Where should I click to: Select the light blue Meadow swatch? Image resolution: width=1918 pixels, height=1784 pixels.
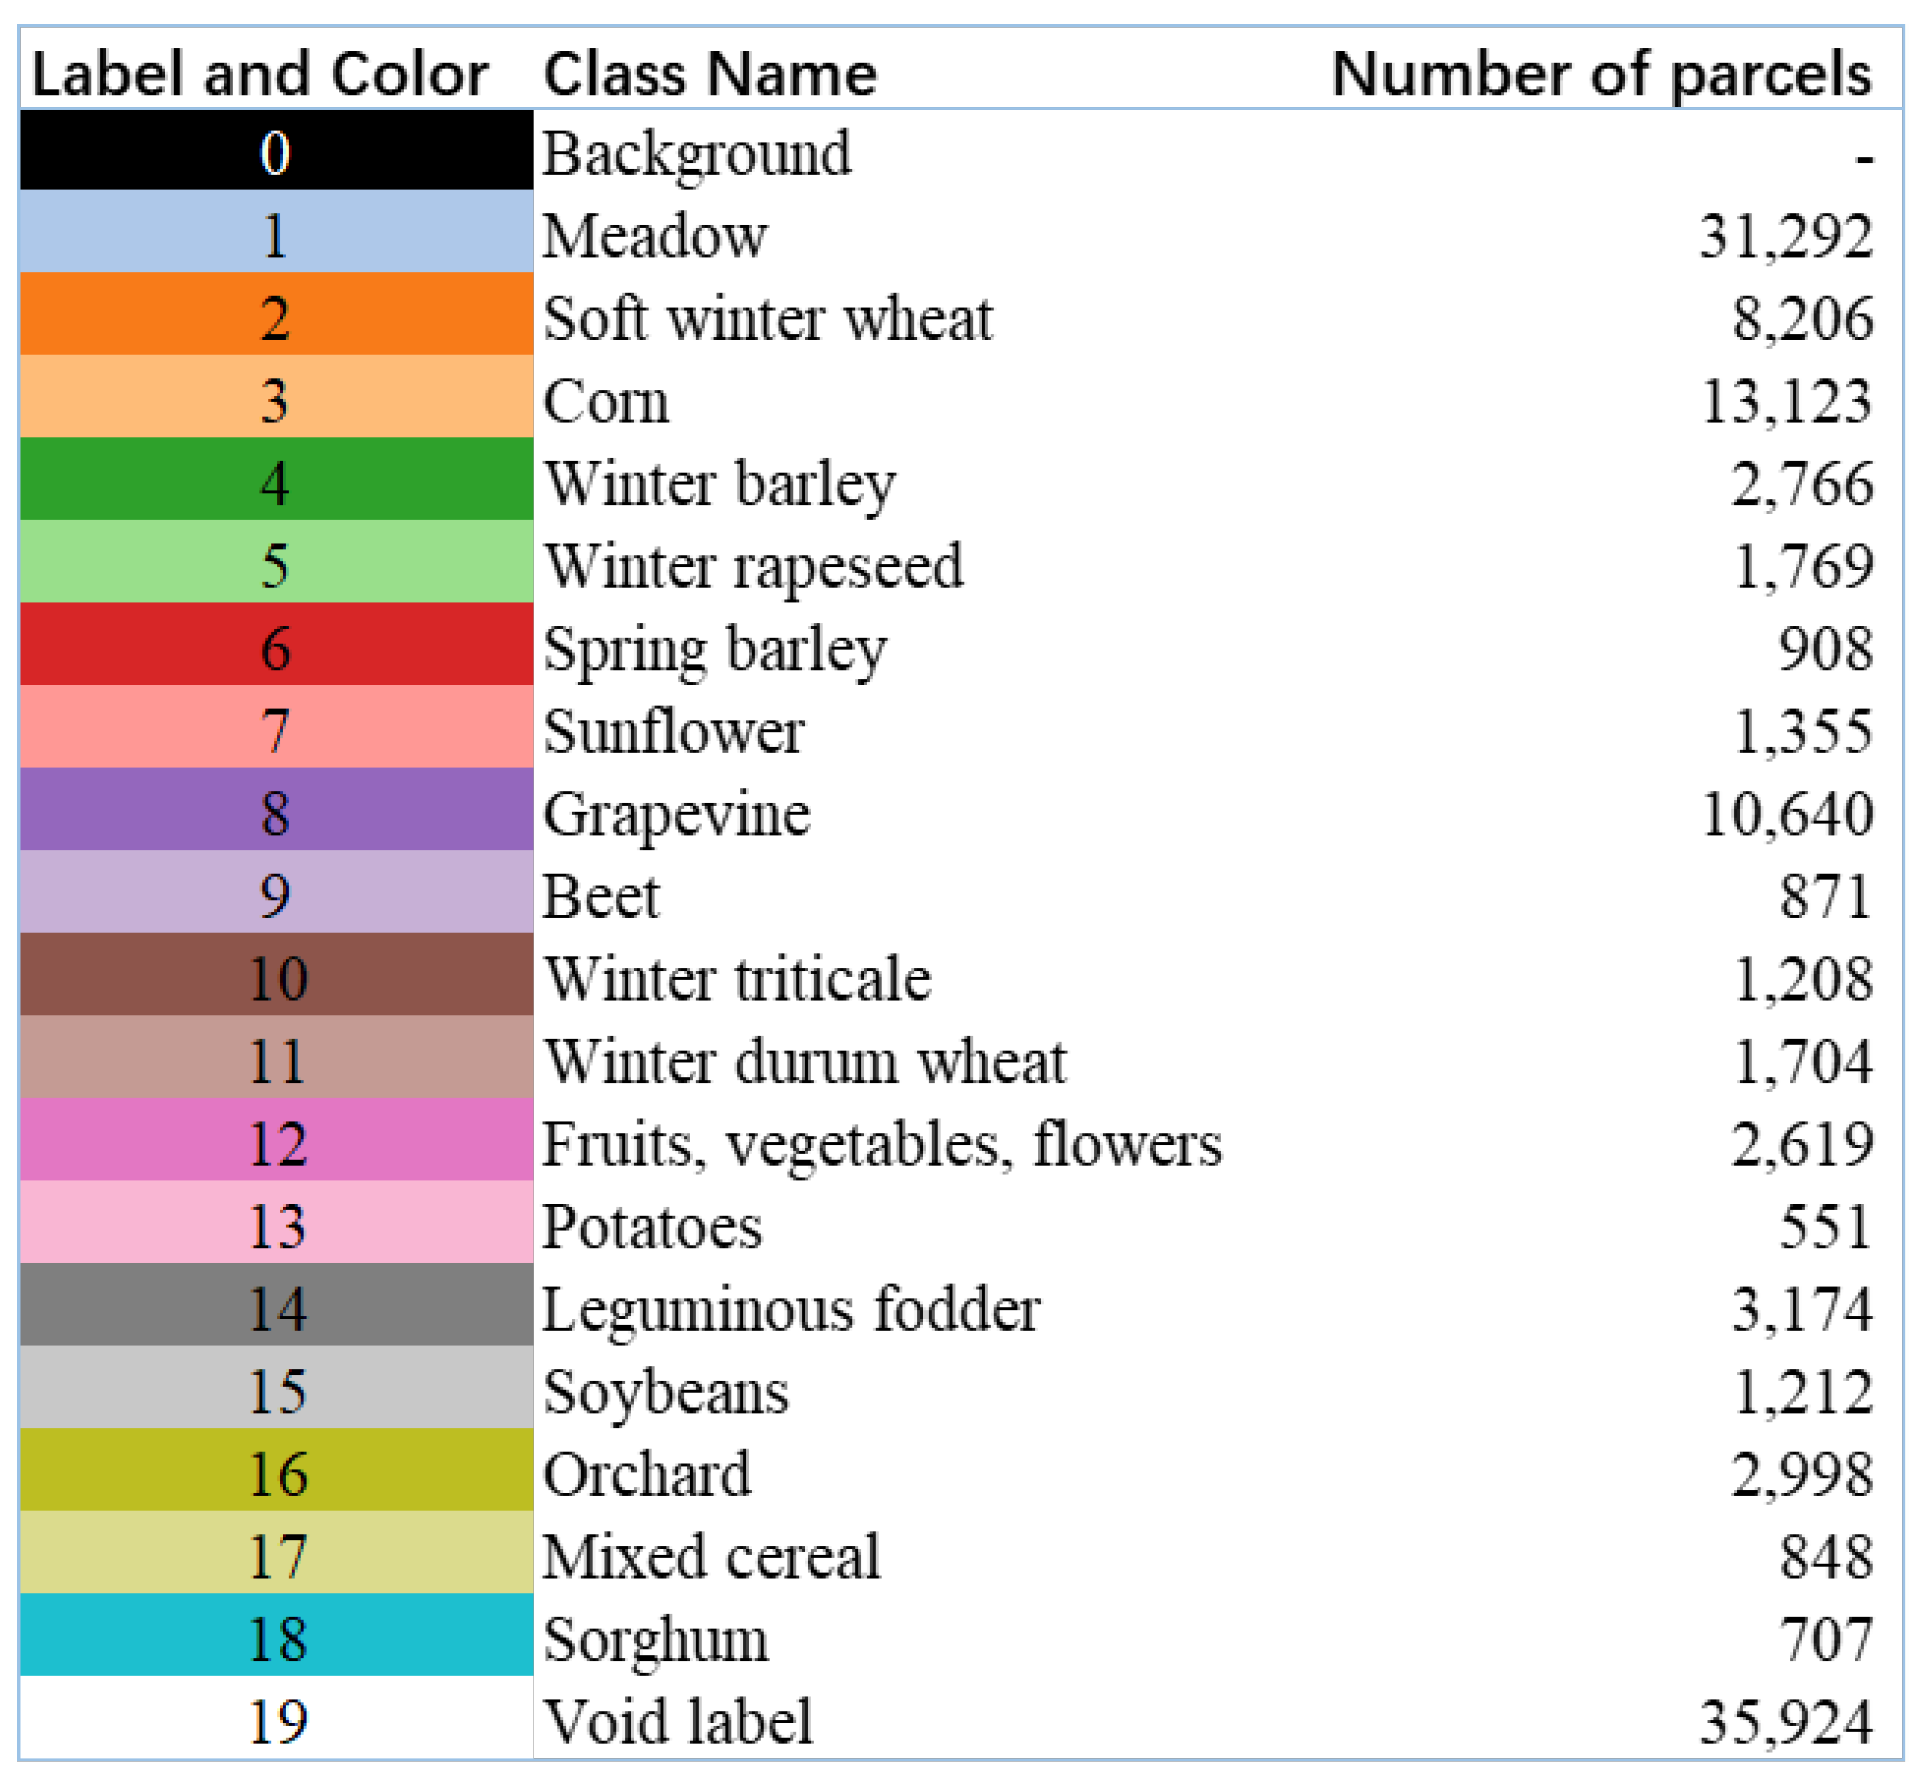276,235
